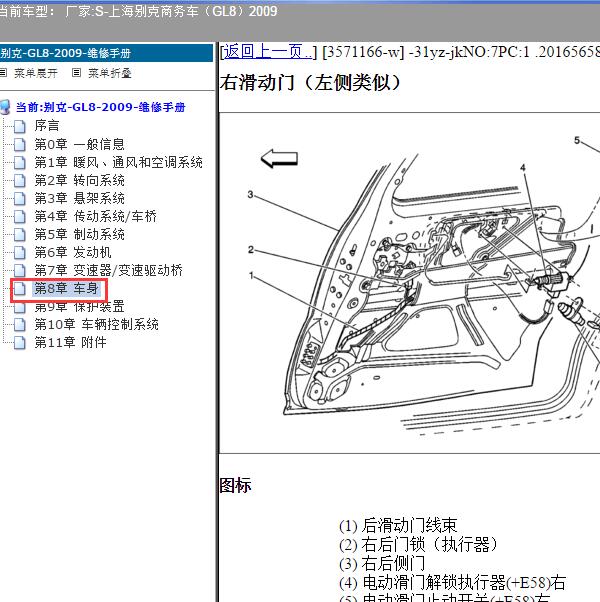Open 第6章 发动机
The height and width of the screenshot is (602, 600).
click(73, 252)
